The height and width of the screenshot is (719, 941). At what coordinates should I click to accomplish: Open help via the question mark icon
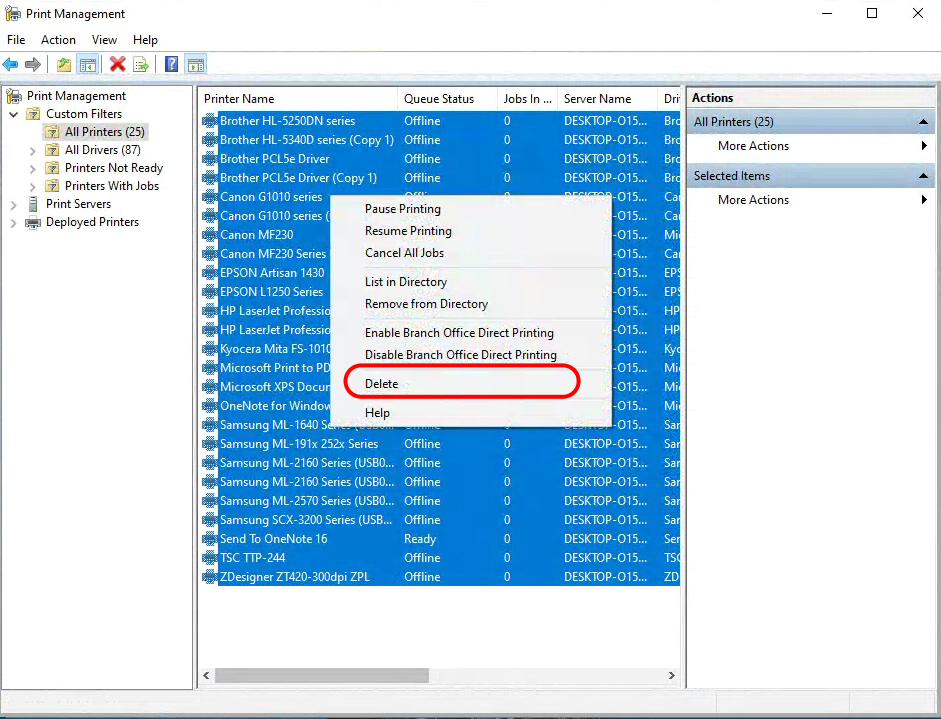point(171,64)
